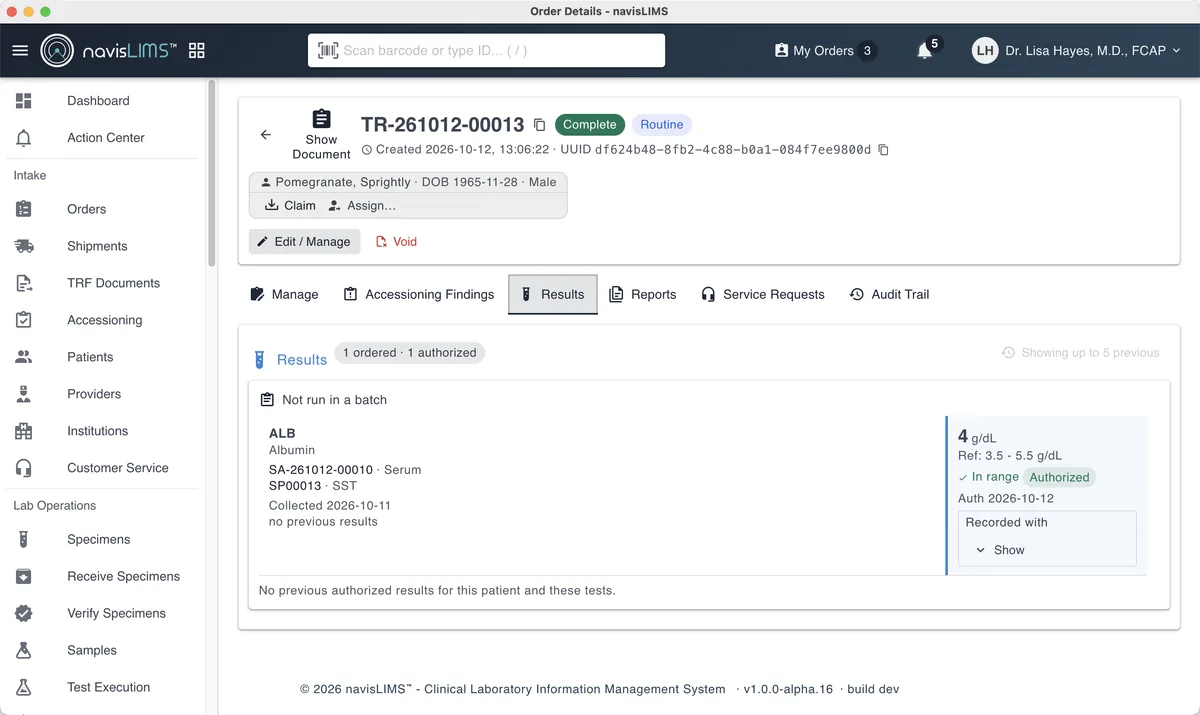Switch to Service Requests tab
Screen dimensions: 1200x715
pos(763,294)
